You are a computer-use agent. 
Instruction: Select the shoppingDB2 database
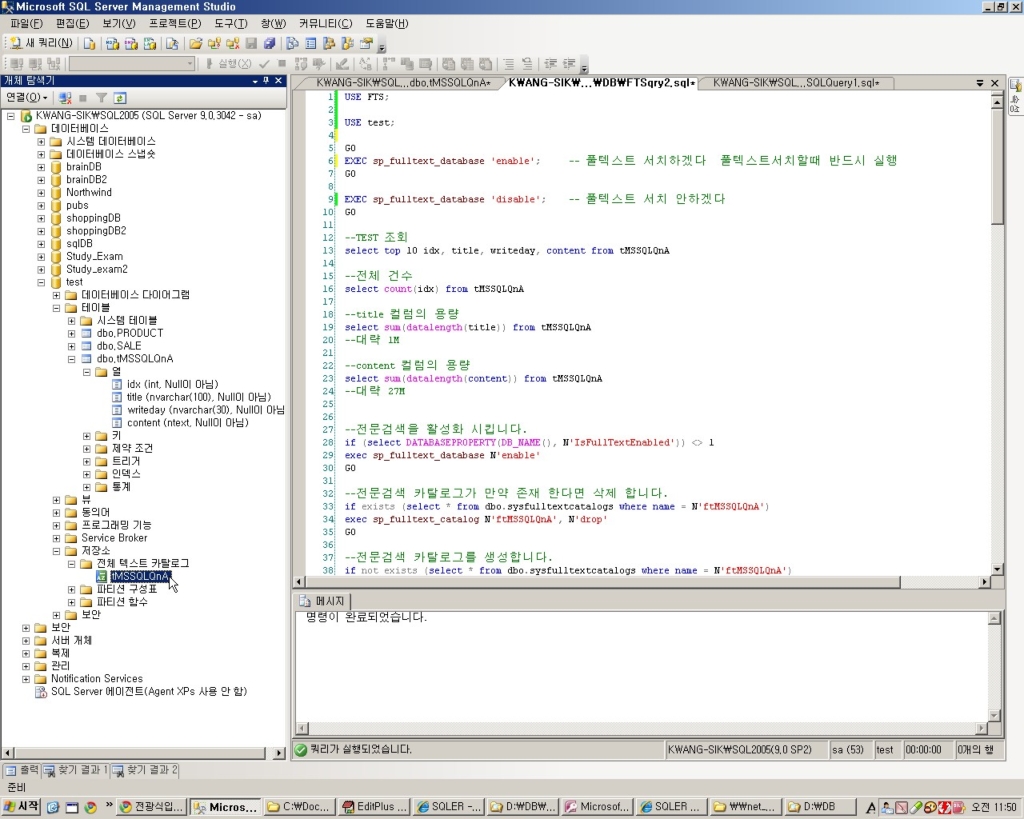click(x=96, y=231)
